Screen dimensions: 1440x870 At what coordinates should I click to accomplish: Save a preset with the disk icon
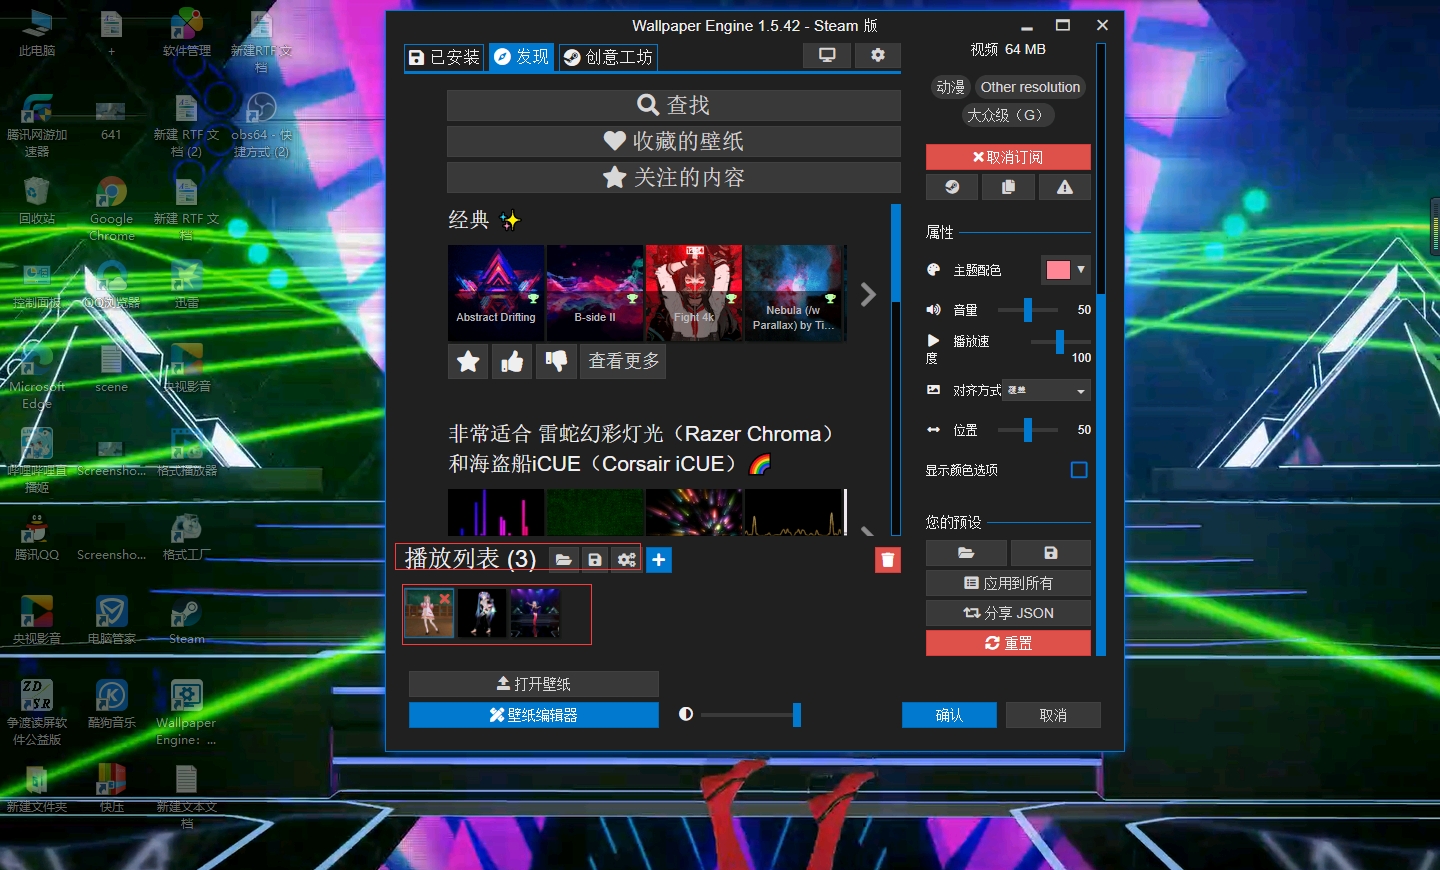[1051, 553]
